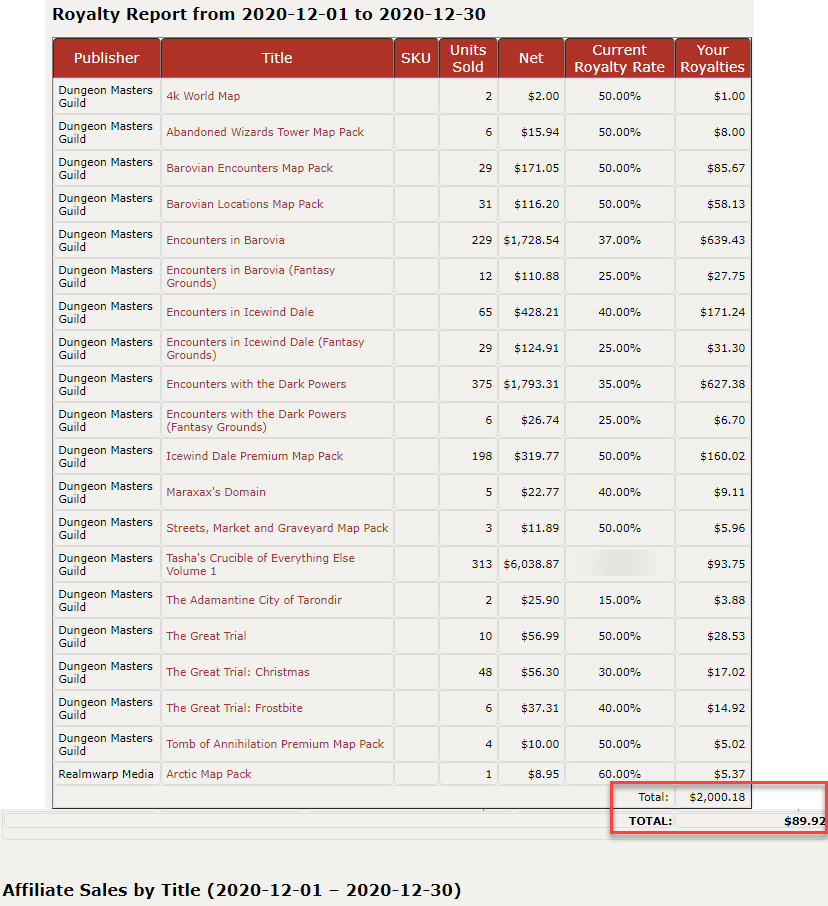Click the Your Royalties column header
The image size is (828, 906).
pyautogui.click(x=712, y=58)
